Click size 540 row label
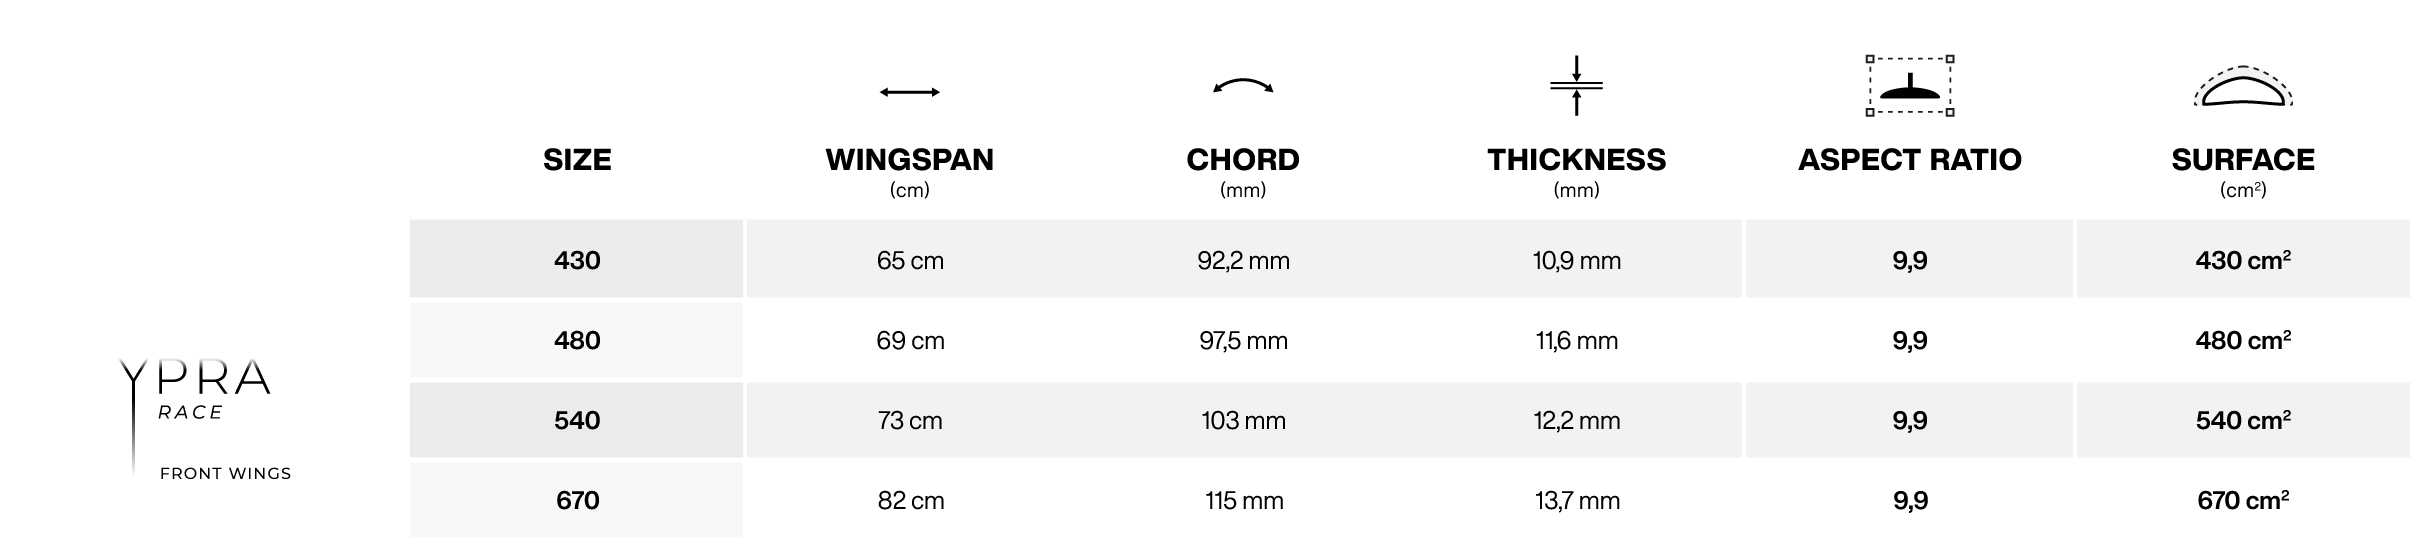Image resolution: width=2410 pixels, height=560 pixels. (577, 420)
